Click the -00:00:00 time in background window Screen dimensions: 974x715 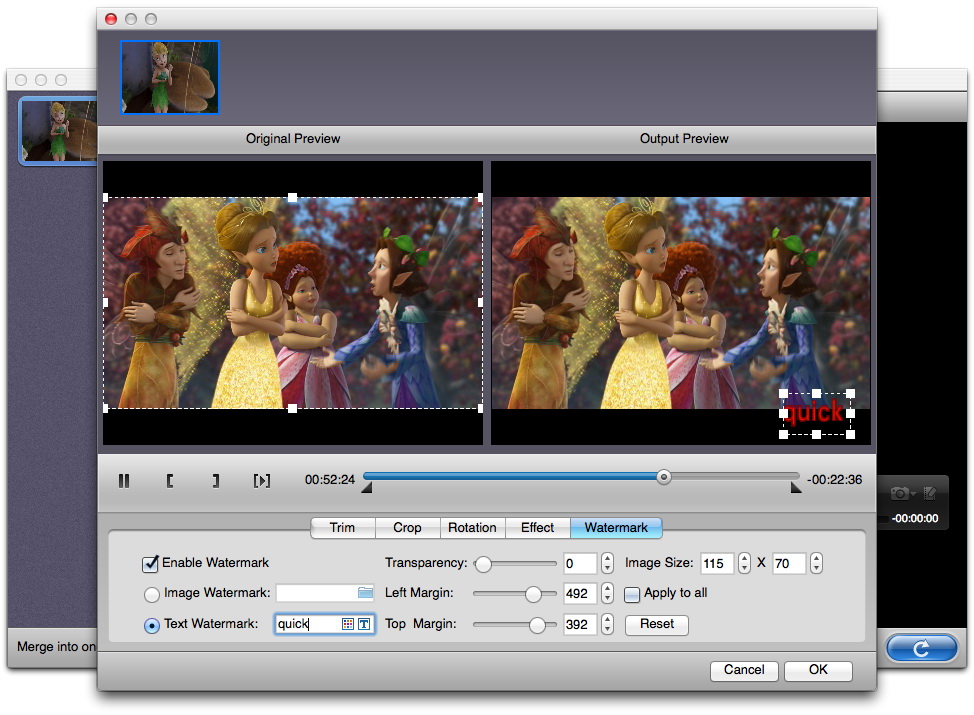(915, 518)
